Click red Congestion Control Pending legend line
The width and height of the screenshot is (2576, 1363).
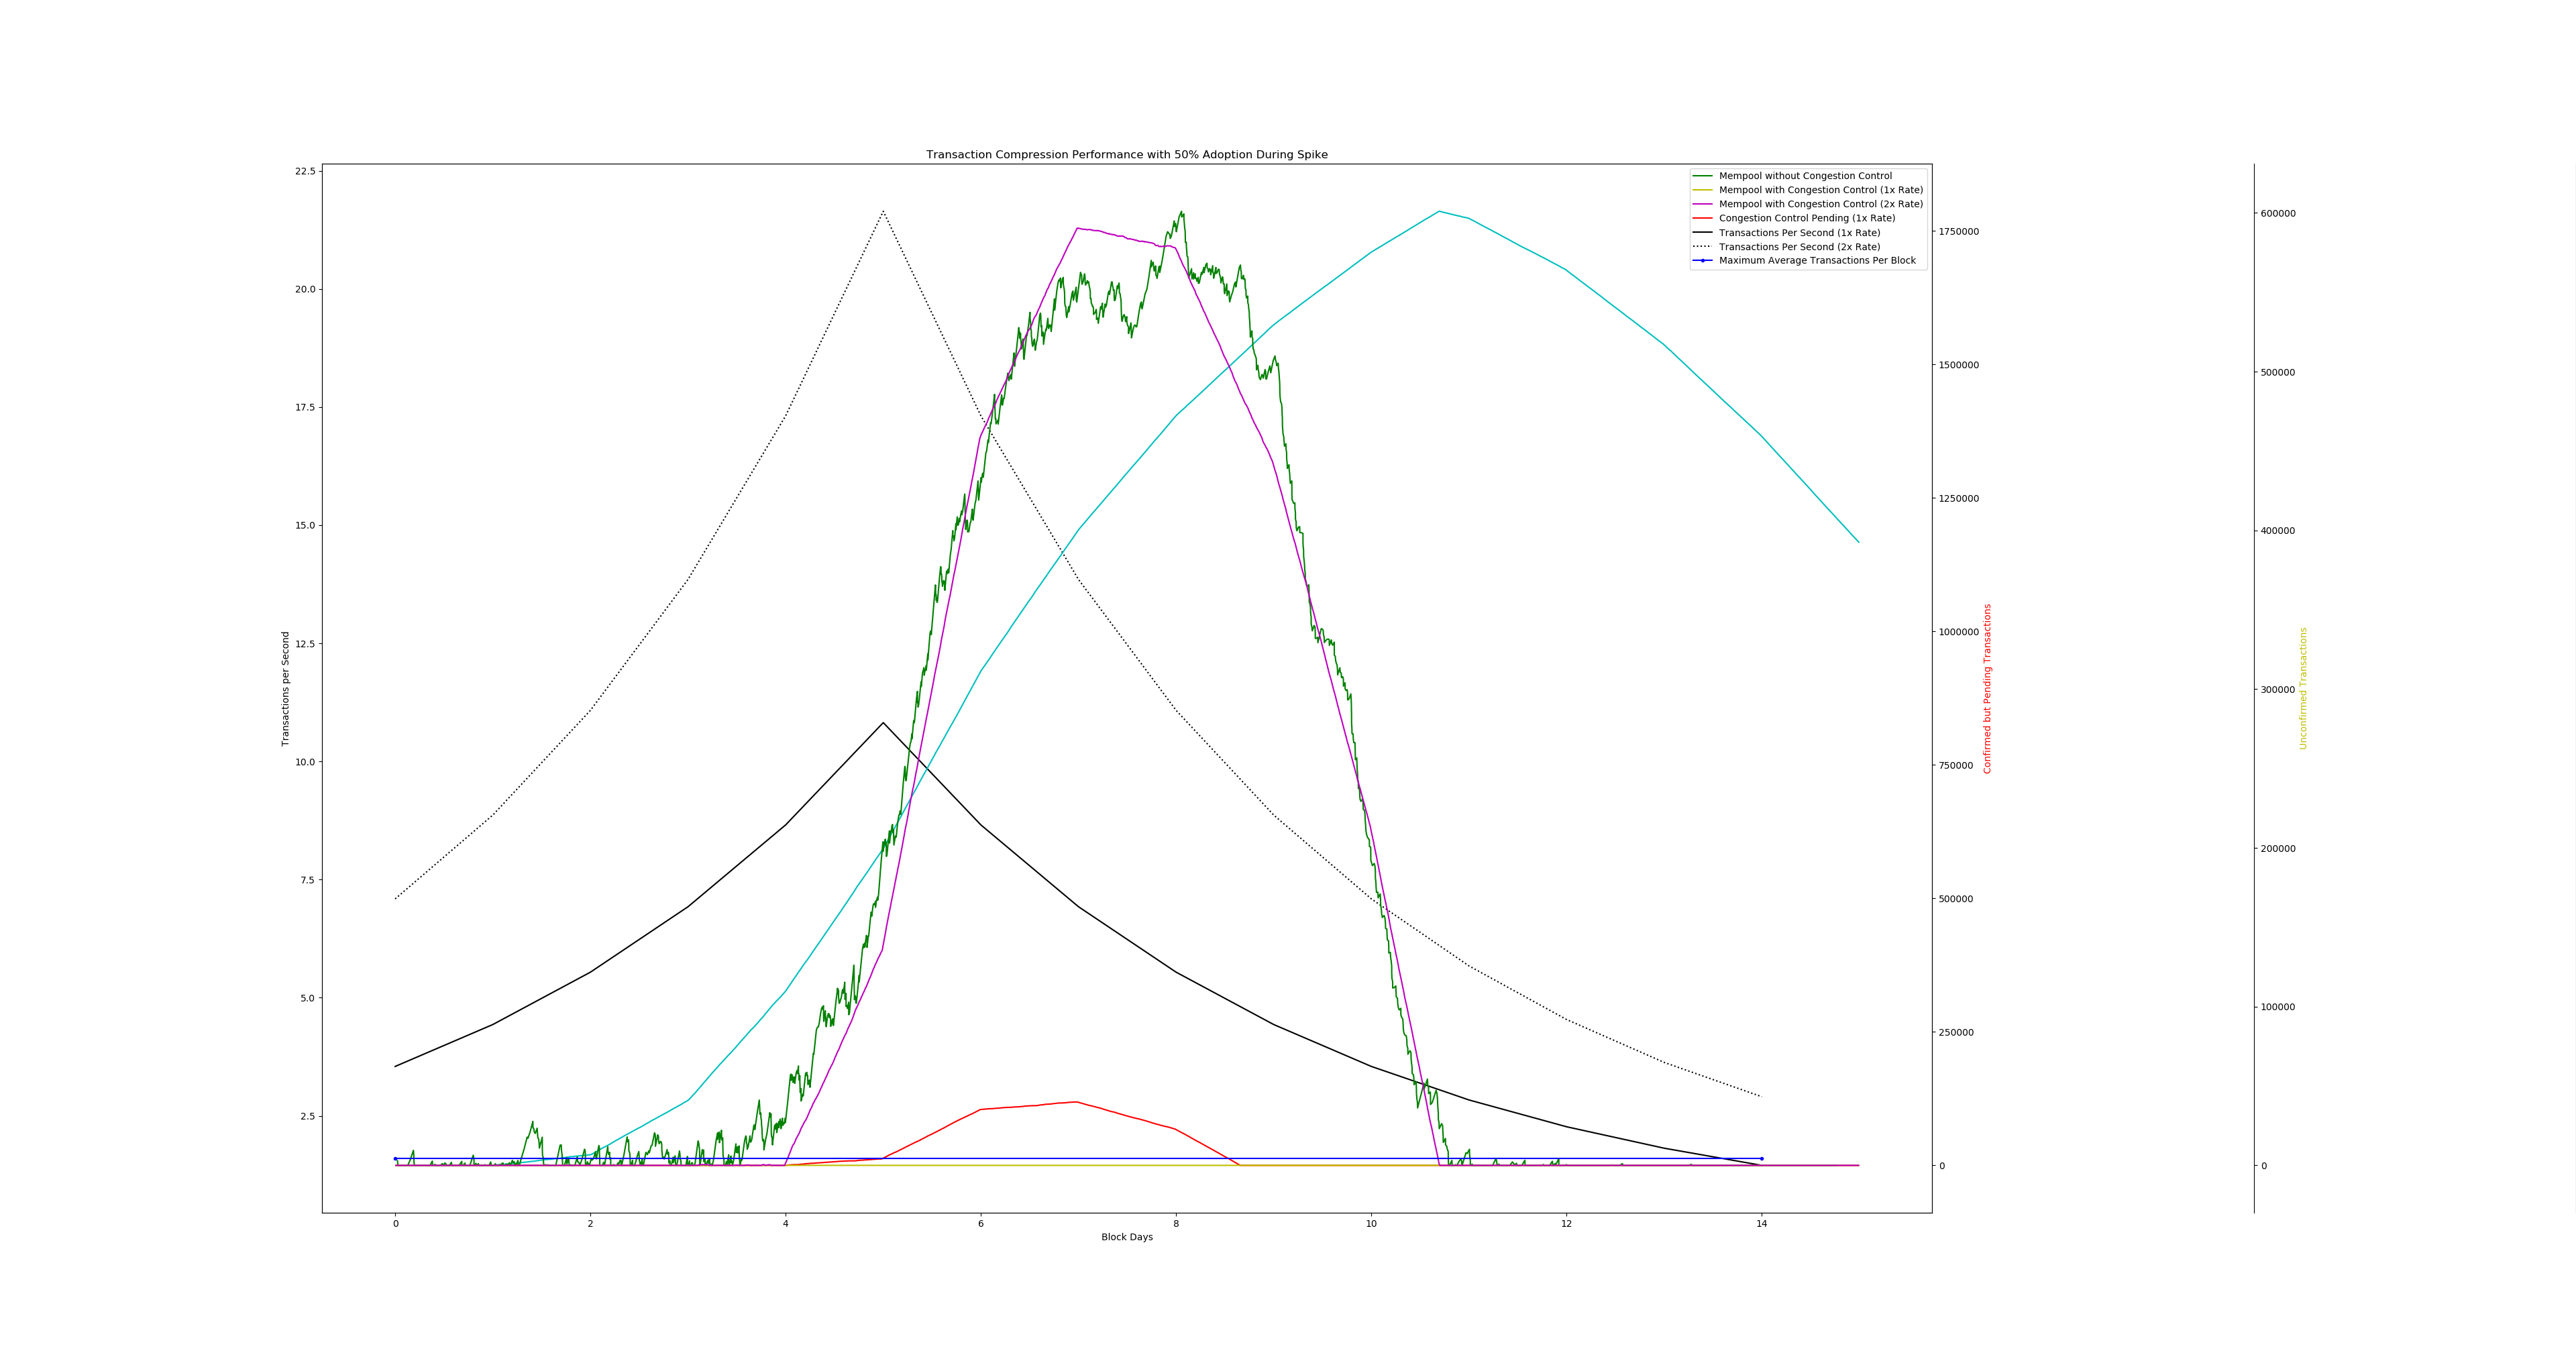[x=1702, y=218]
